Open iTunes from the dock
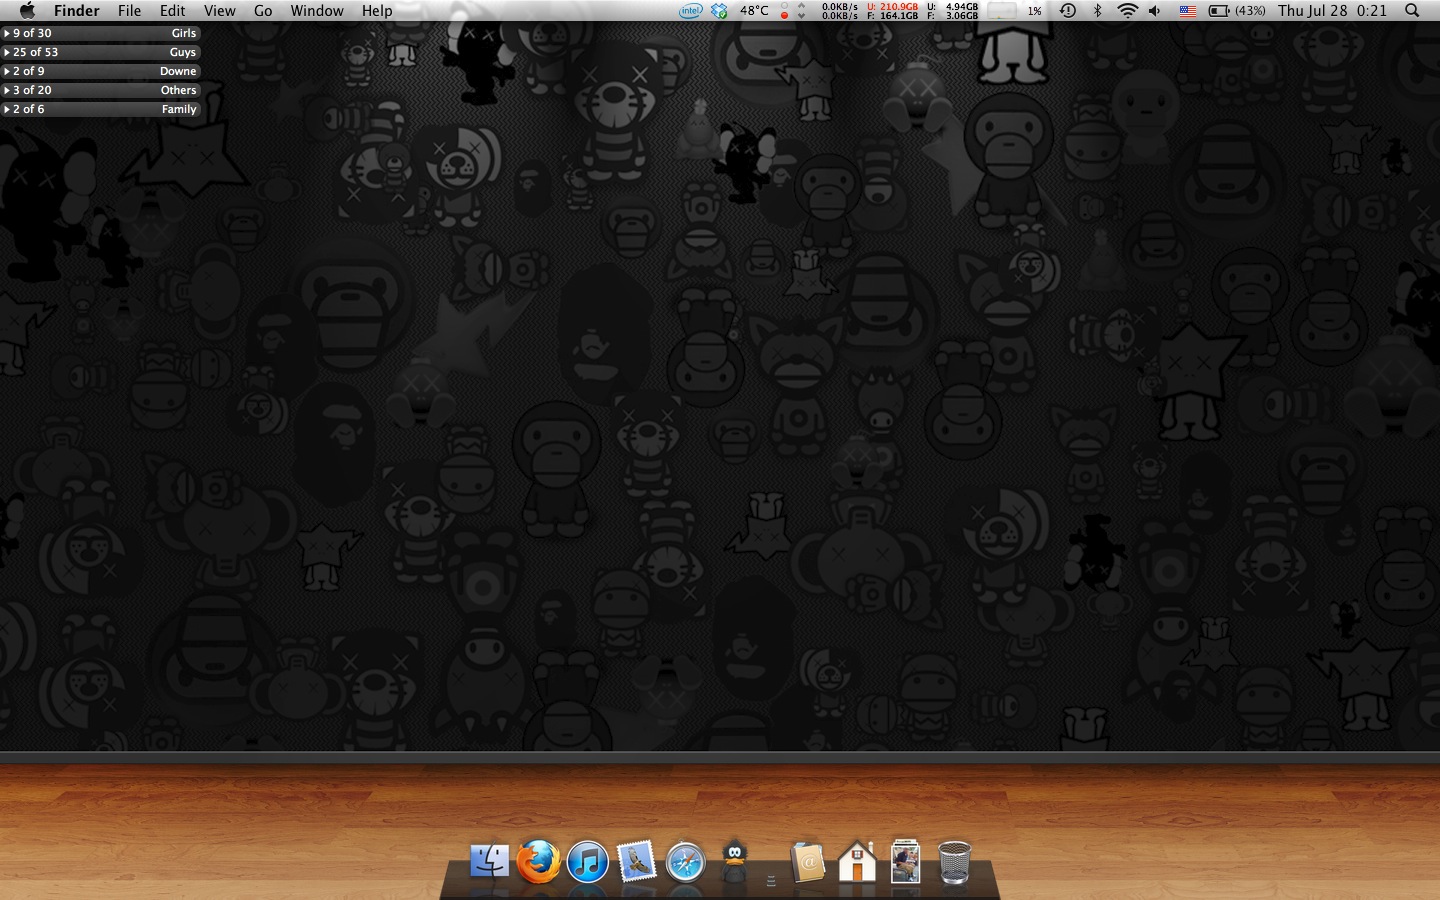Viewport: 1440px width, 900px height. 587,861
